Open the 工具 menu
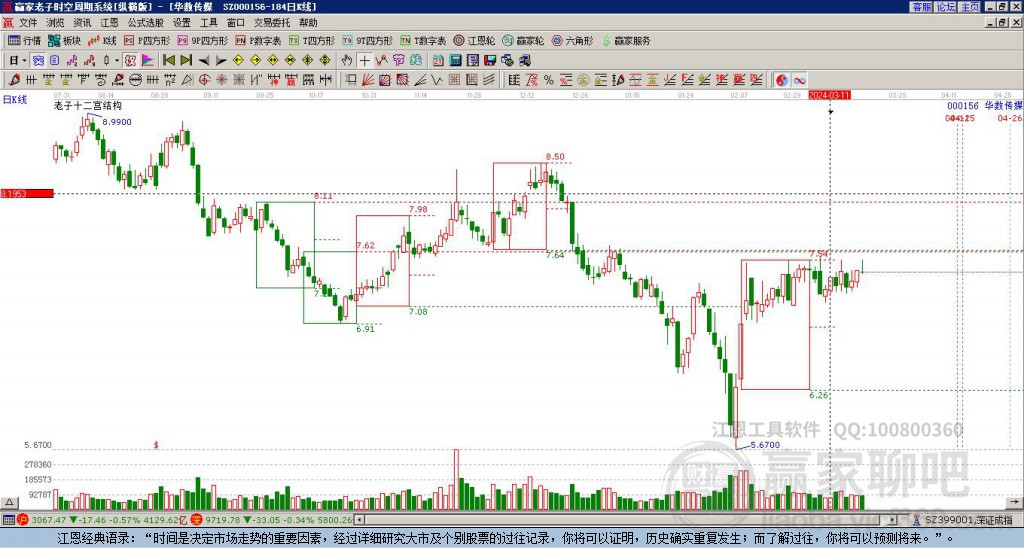The width and height of the screenshot is (1024, 548). tap(208, 23)
